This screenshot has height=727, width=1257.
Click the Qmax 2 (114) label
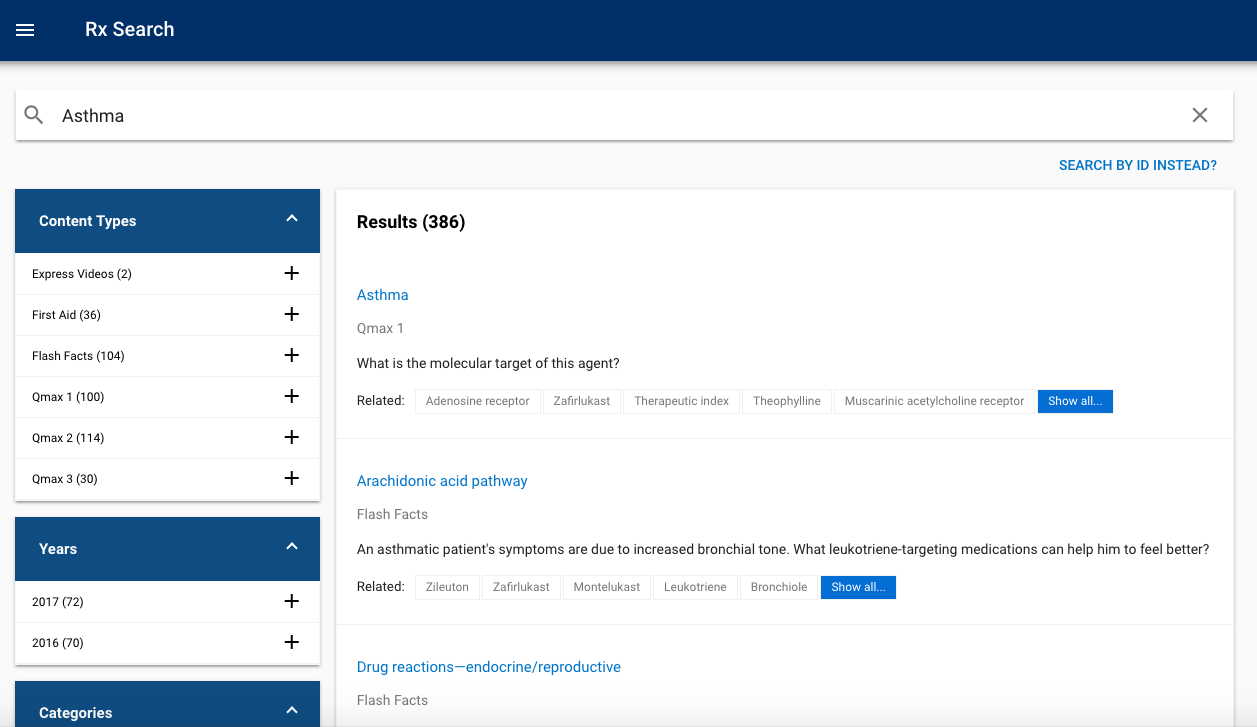point(68,438)
